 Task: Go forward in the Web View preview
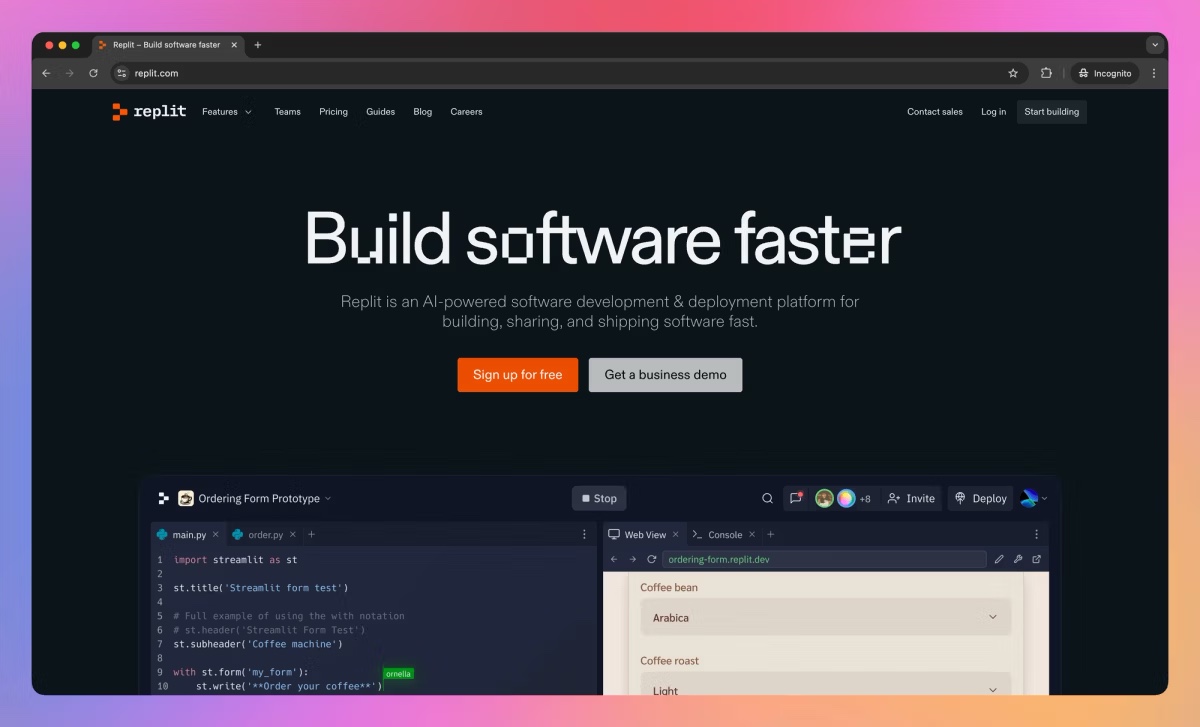pos(633,559)
